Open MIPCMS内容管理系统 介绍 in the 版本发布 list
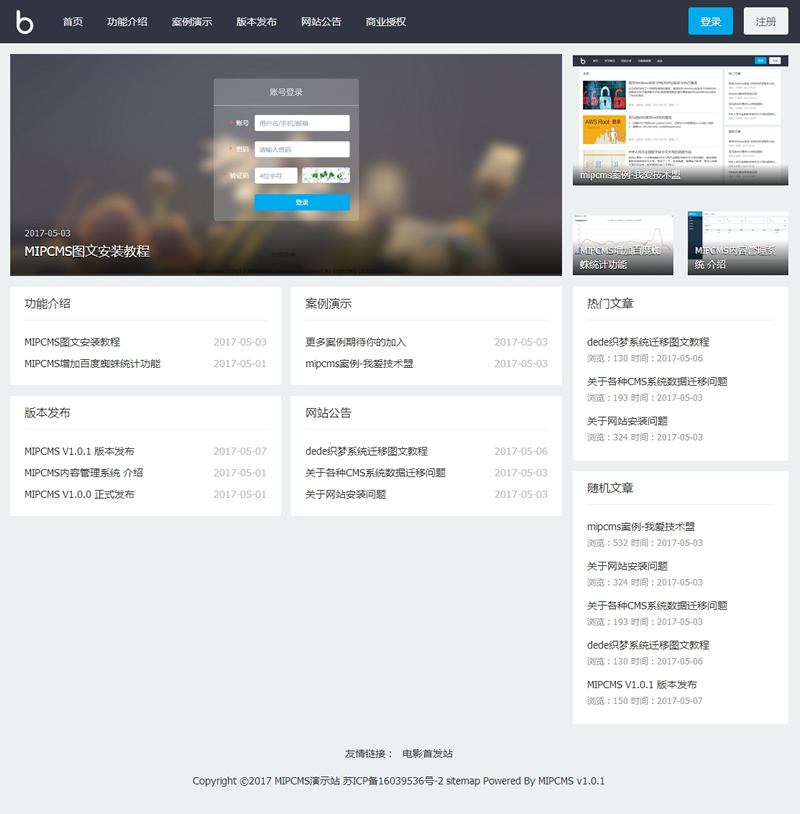800x814 pixels. click(84, 473)
